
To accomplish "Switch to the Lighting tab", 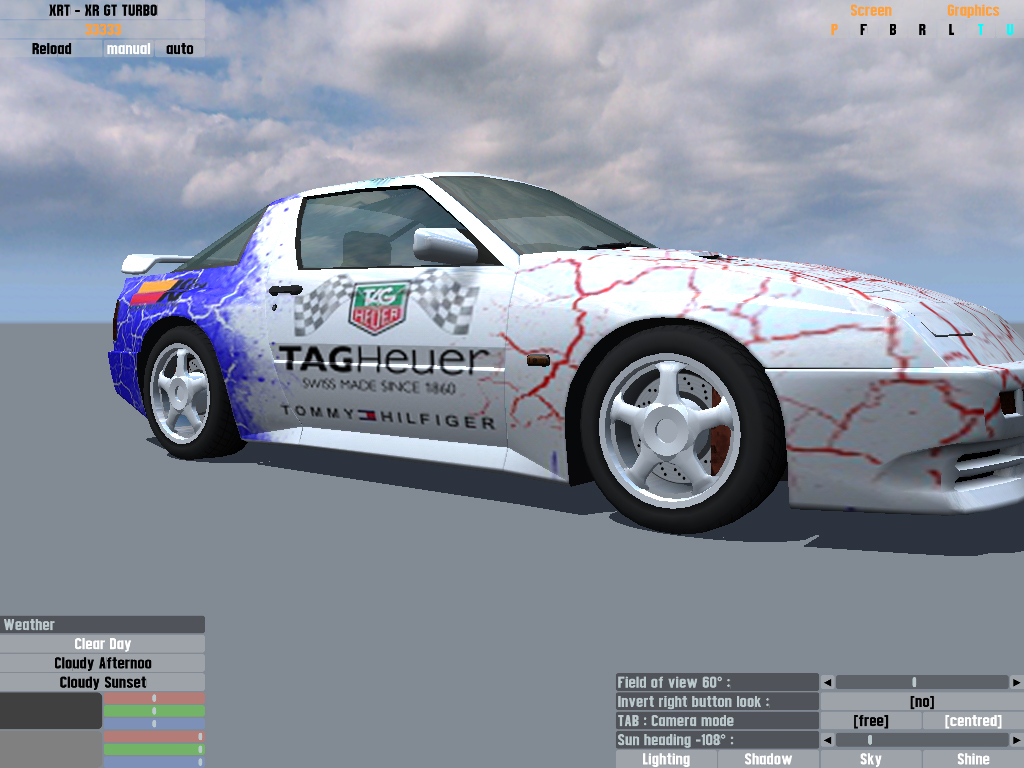I will point(666,759).
